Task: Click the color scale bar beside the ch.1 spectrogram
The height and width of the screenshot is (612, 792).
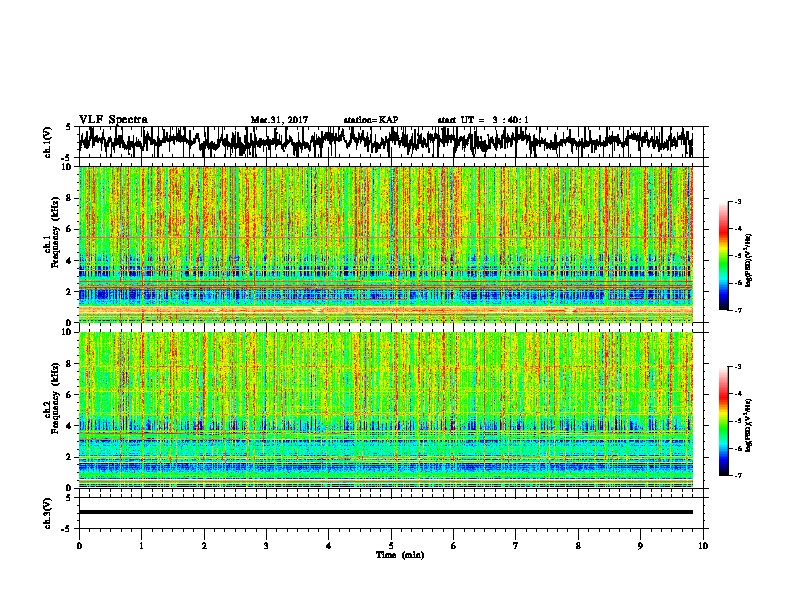Action: [x=723, y=256]
